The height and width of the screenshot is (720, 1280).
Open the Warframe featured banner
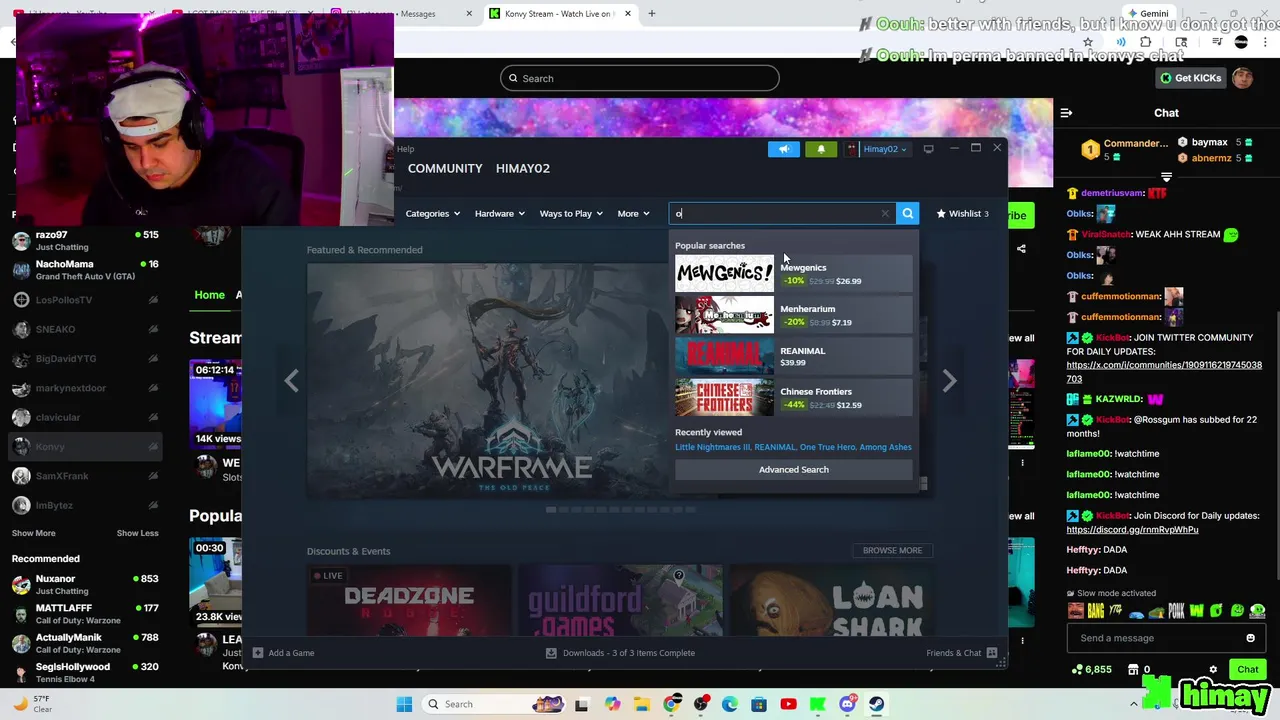[x=488, y=381]
